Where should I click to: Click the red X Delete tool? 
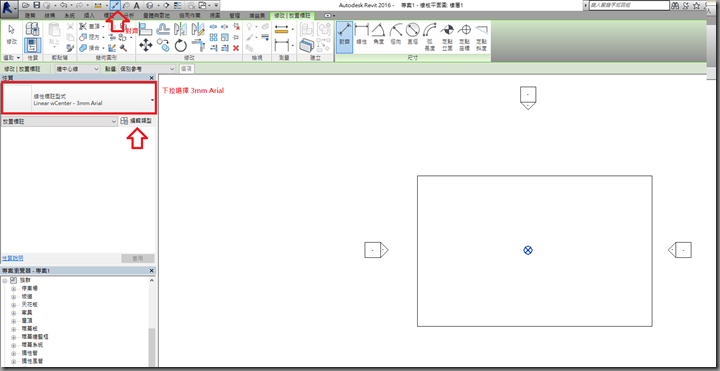pos(236,48)
